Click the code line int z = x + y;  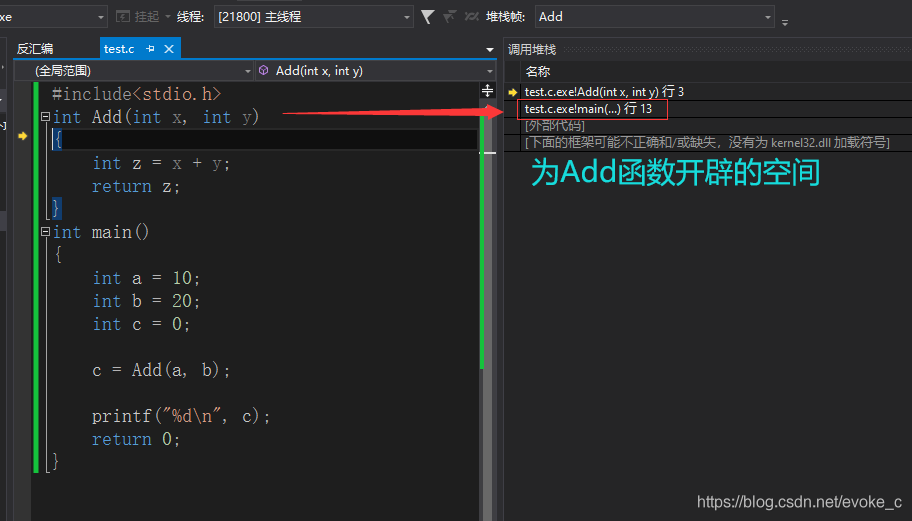point(161,163)
